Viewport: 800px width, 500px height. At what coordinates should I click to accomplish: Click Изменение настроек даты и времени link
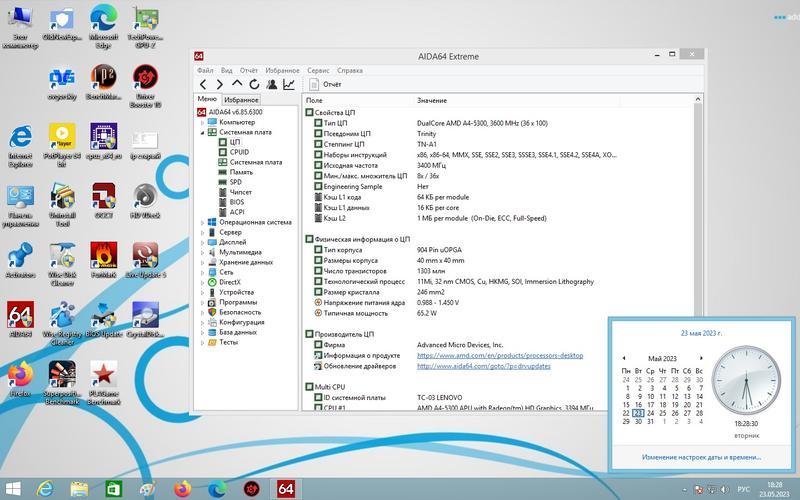click(x=700, y=457)
